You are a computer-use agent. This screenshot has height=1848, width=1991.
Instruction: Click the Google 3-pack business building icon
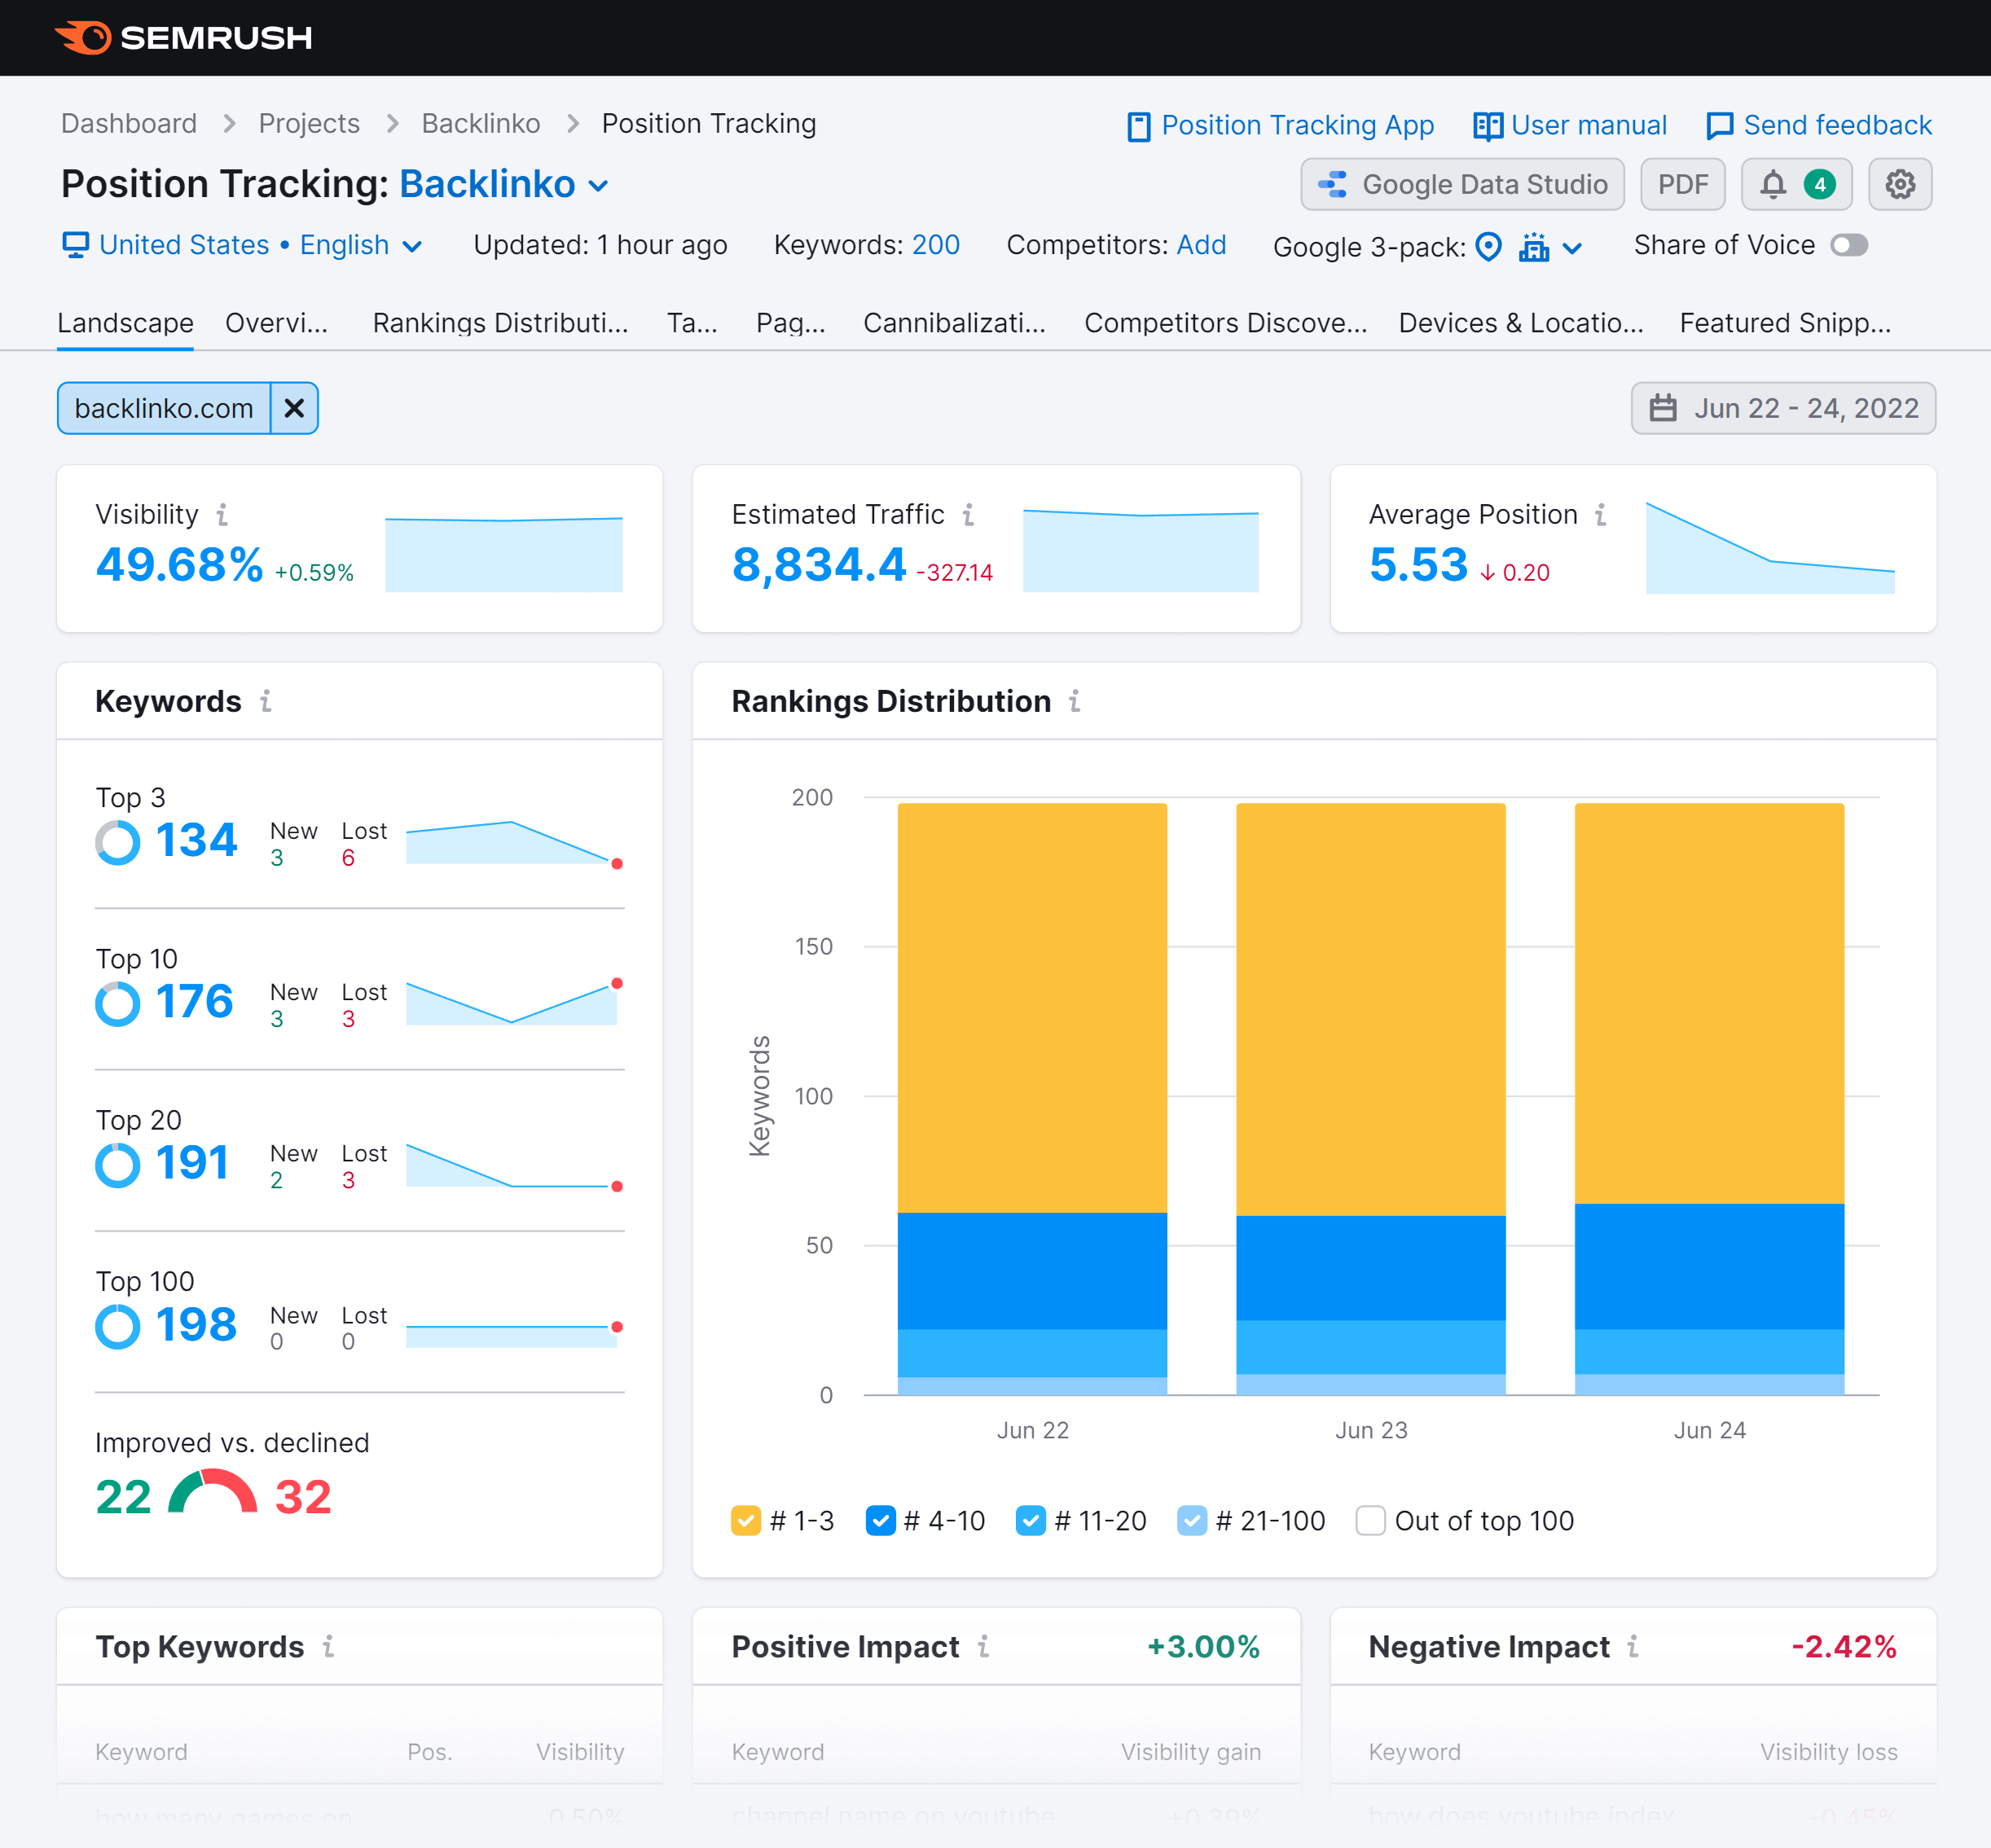click(x=1533, y=246)
